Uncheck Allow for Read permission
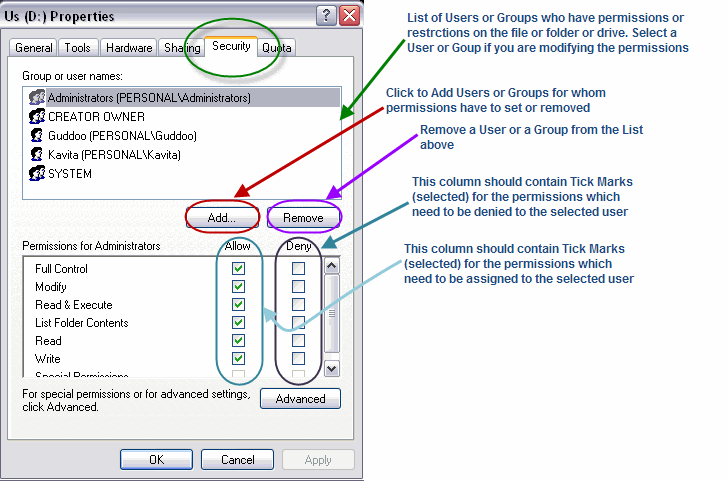This screenshot has width=728, height=481. (x=239, y=340)
